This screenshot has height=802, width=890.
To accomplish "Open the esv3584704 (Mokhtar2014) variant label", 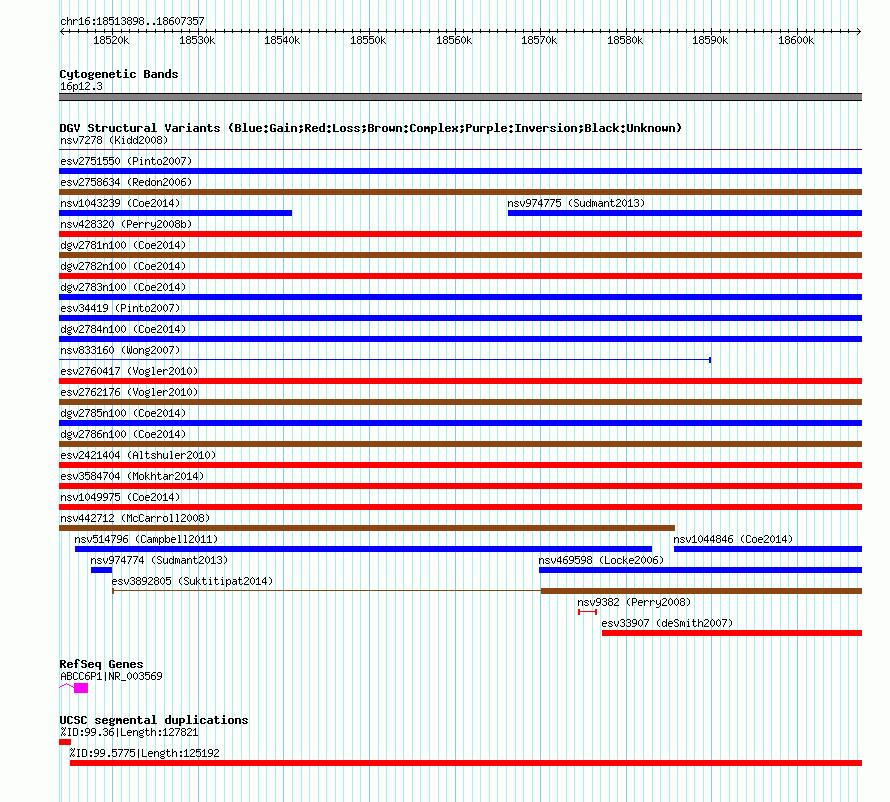I will click(132, 476).
